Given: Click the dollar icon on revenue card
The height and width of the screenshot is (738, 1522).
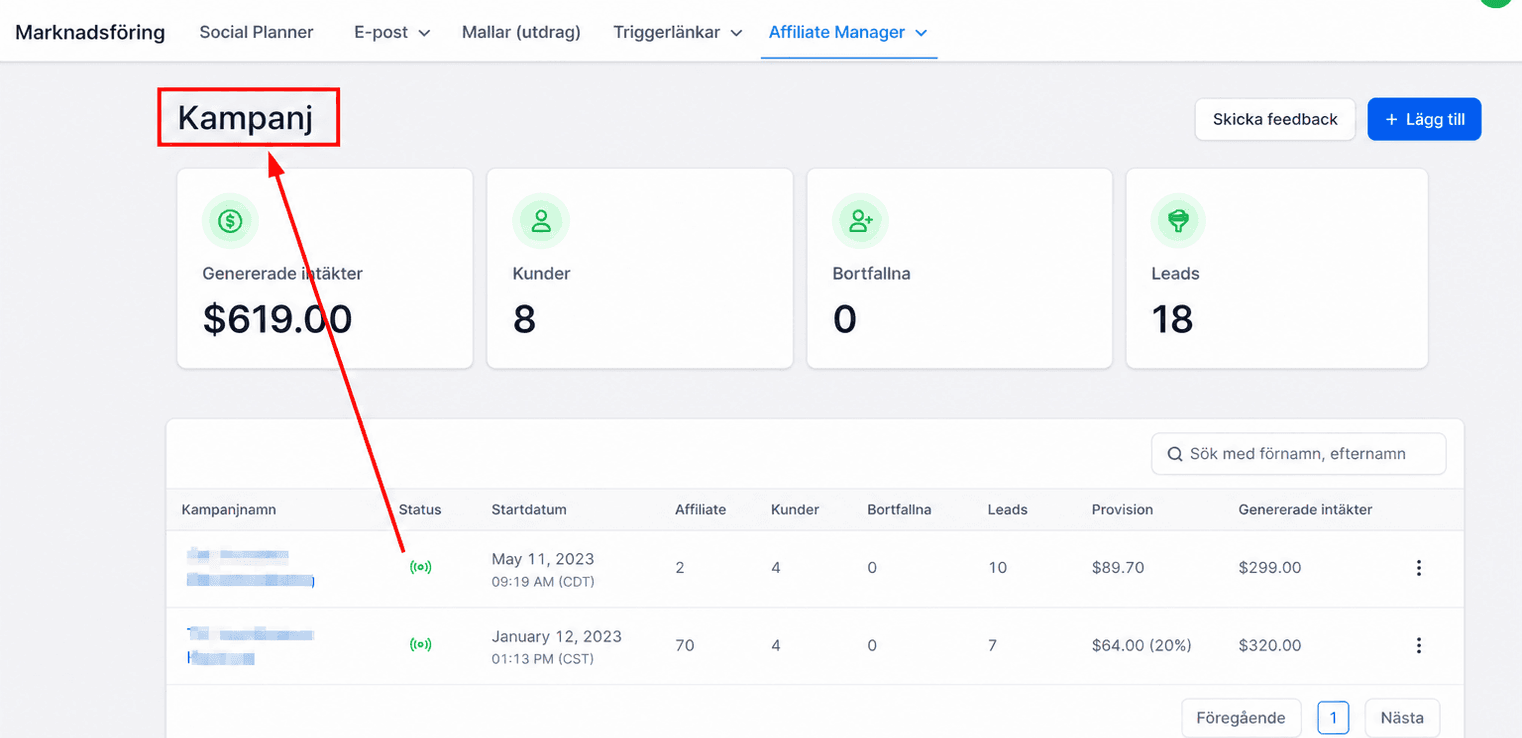Looking at the screenshot, I should click(x=230, y=221).
